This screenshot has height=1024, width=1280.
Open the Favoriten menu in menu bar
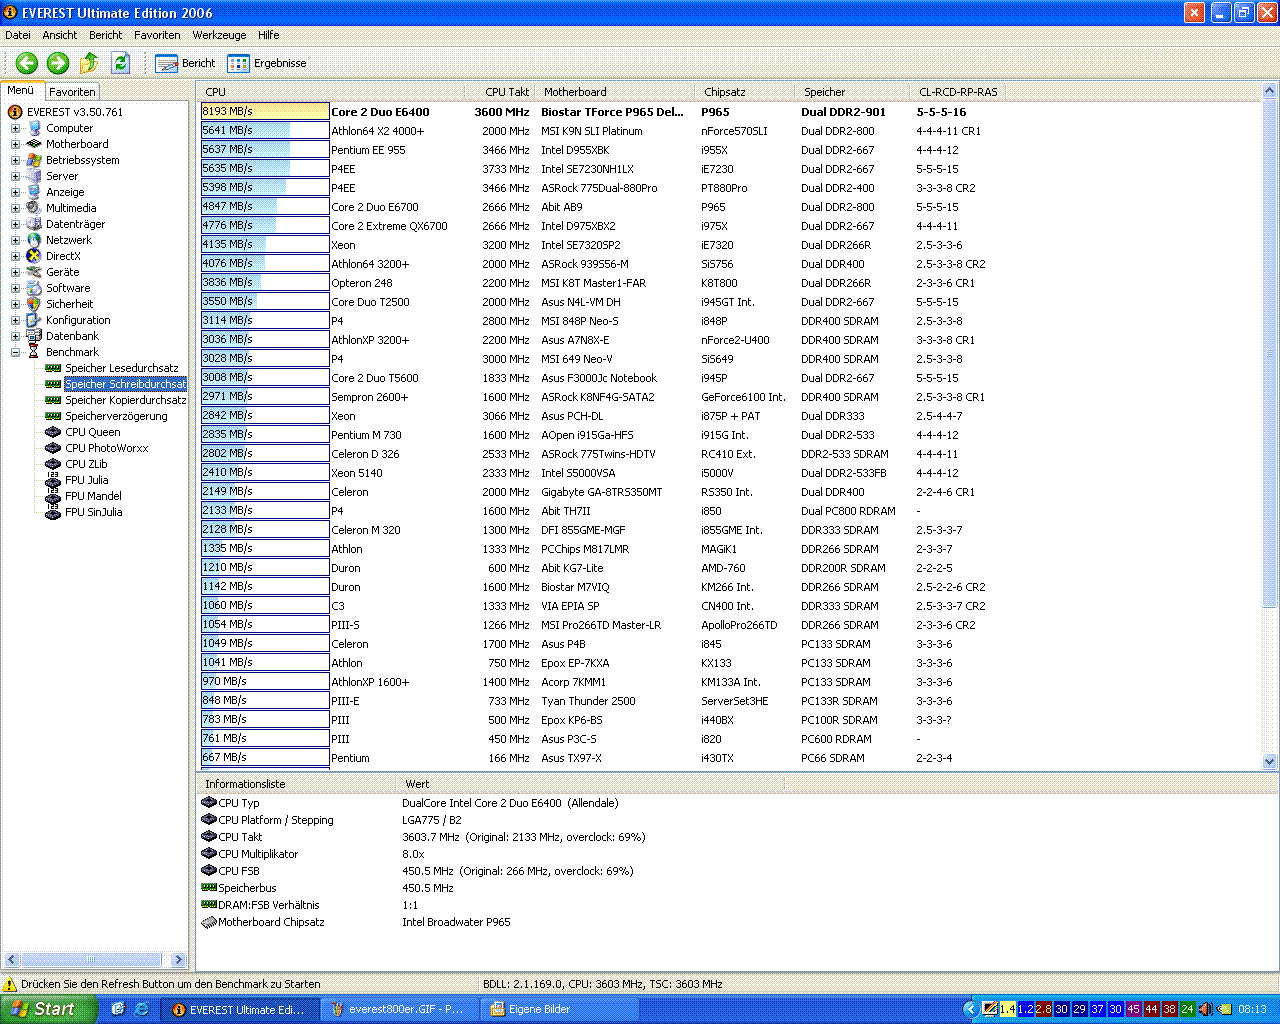pyautogui.click(x=157, y=35)
